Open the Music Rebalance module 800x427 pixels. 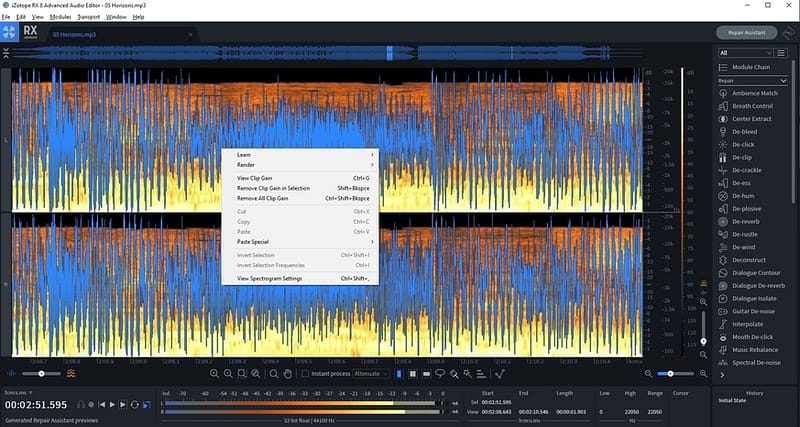pyautogui.click(x=749, y=350)
